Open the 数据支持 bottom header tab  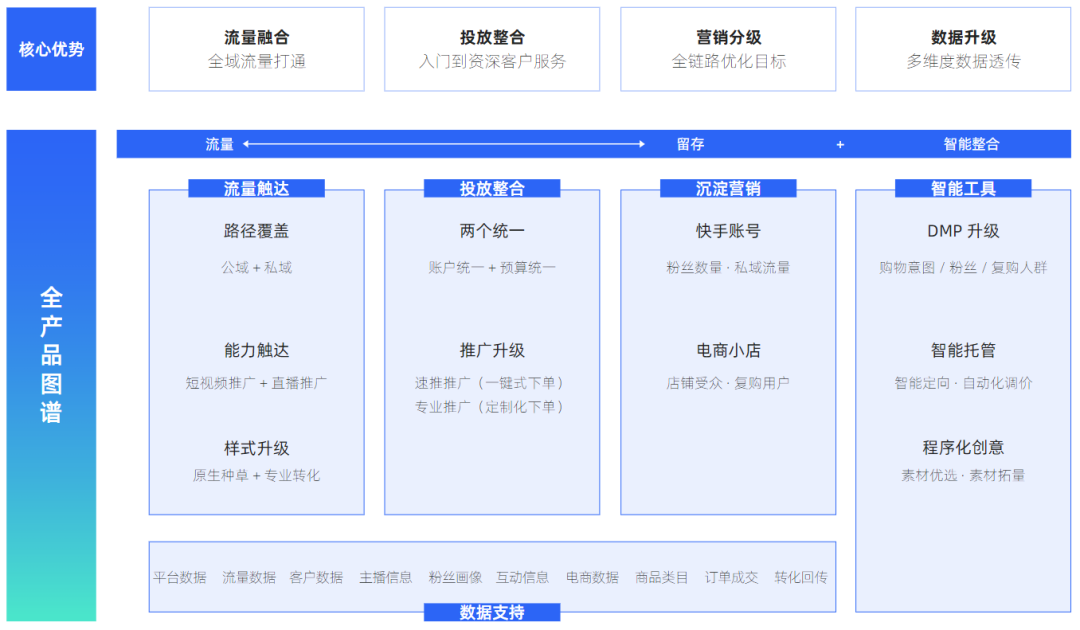pos(492,612)
